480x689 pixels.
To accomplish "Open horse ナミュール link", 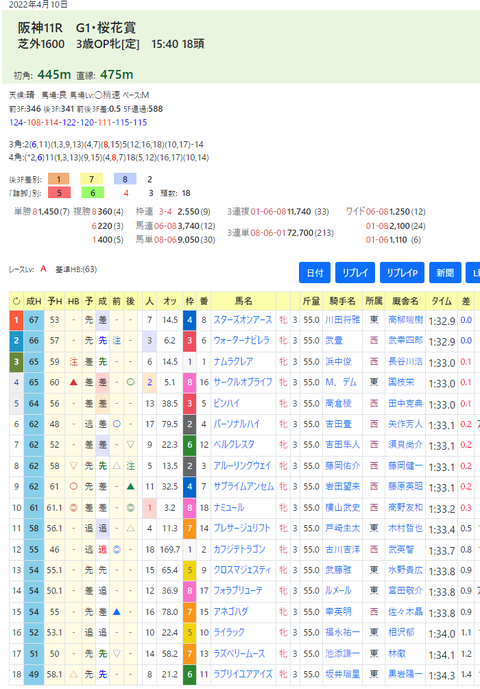I will pos(229,508).
